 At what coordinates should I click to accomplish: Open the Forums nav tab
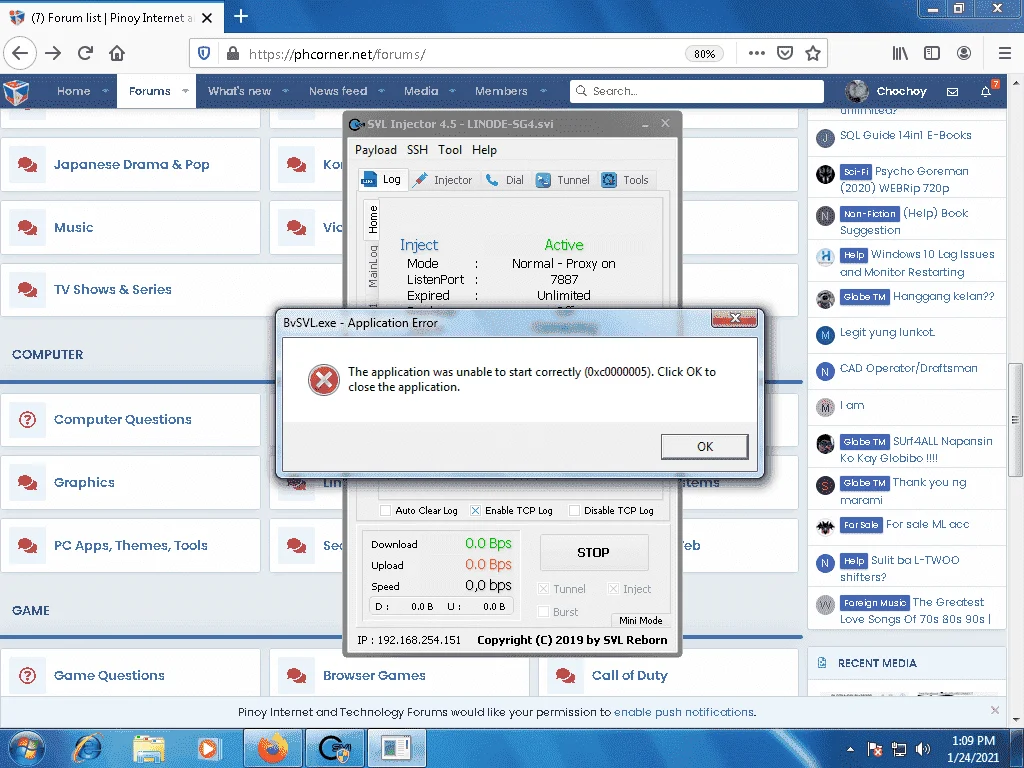(150, 91)
